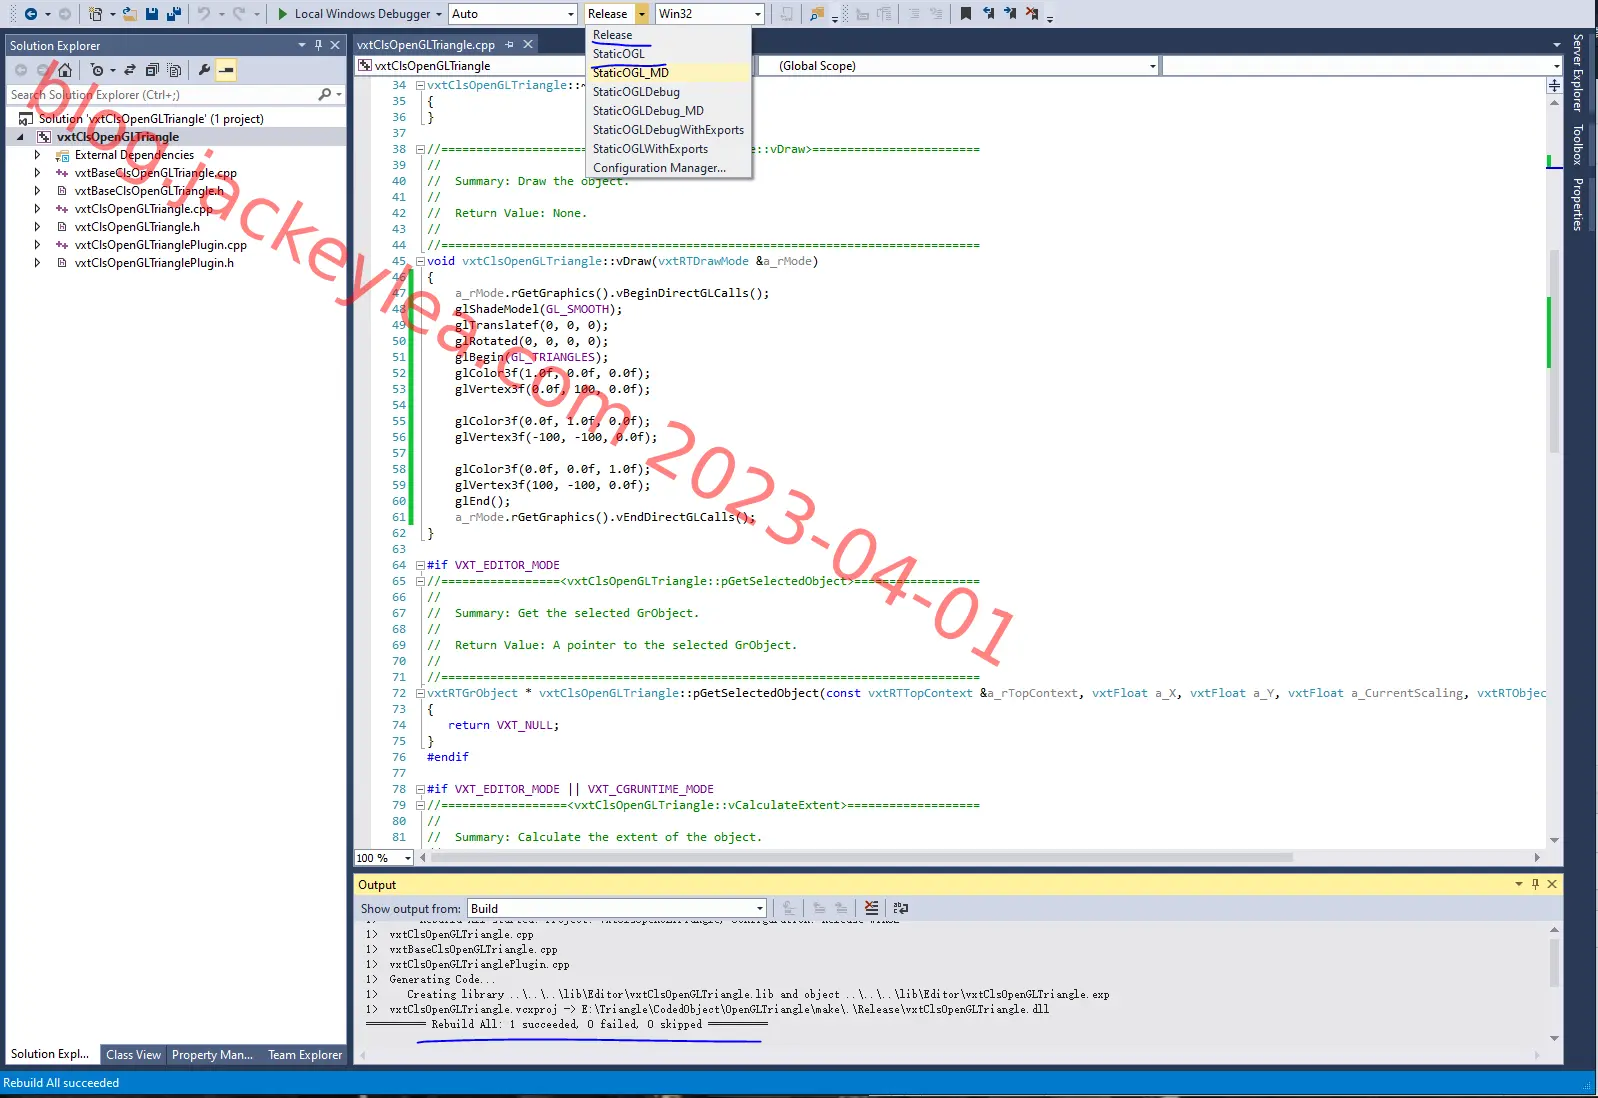This screenshot has width=1598, height=1098.
Task: Click the Solution Explorer Home icon
Action: 65,70
